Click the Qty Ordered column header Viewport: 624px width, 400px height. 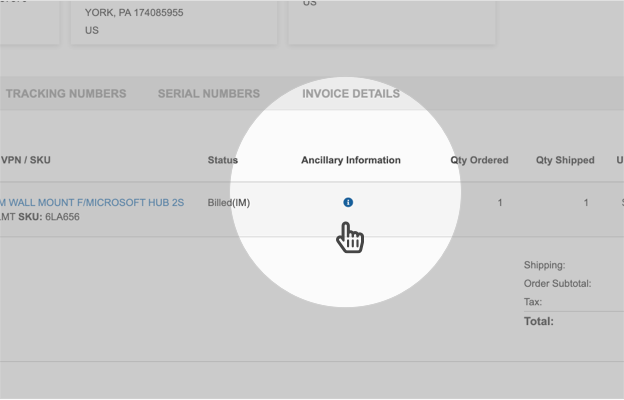pos(479,160)
